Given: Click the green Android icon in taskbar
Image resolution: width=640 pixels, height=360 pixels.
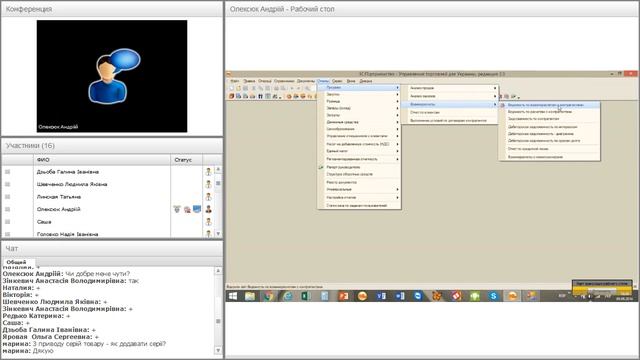Looking at the screenshot, I should pyautogui.click(x=474, y=296).
